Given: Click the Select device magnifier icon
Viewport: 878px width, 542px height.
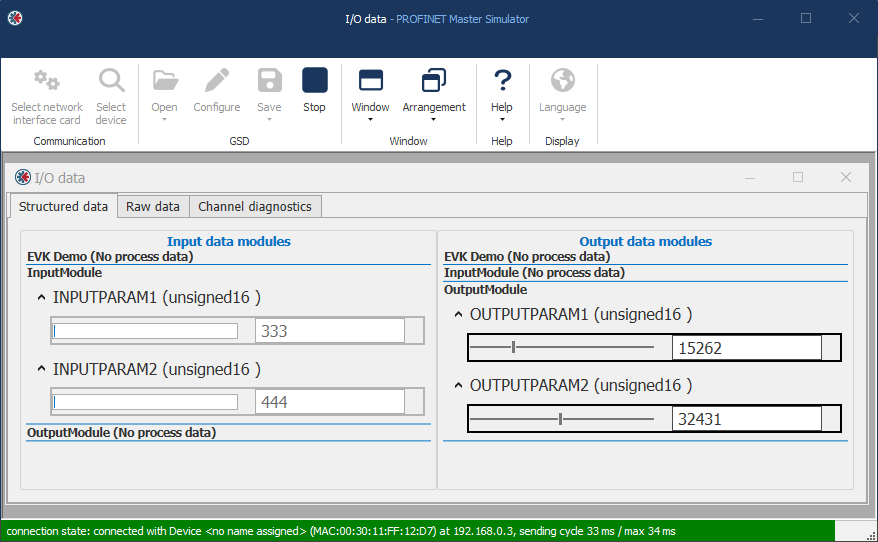Looking at the screenshot, I should pos(111,81).
